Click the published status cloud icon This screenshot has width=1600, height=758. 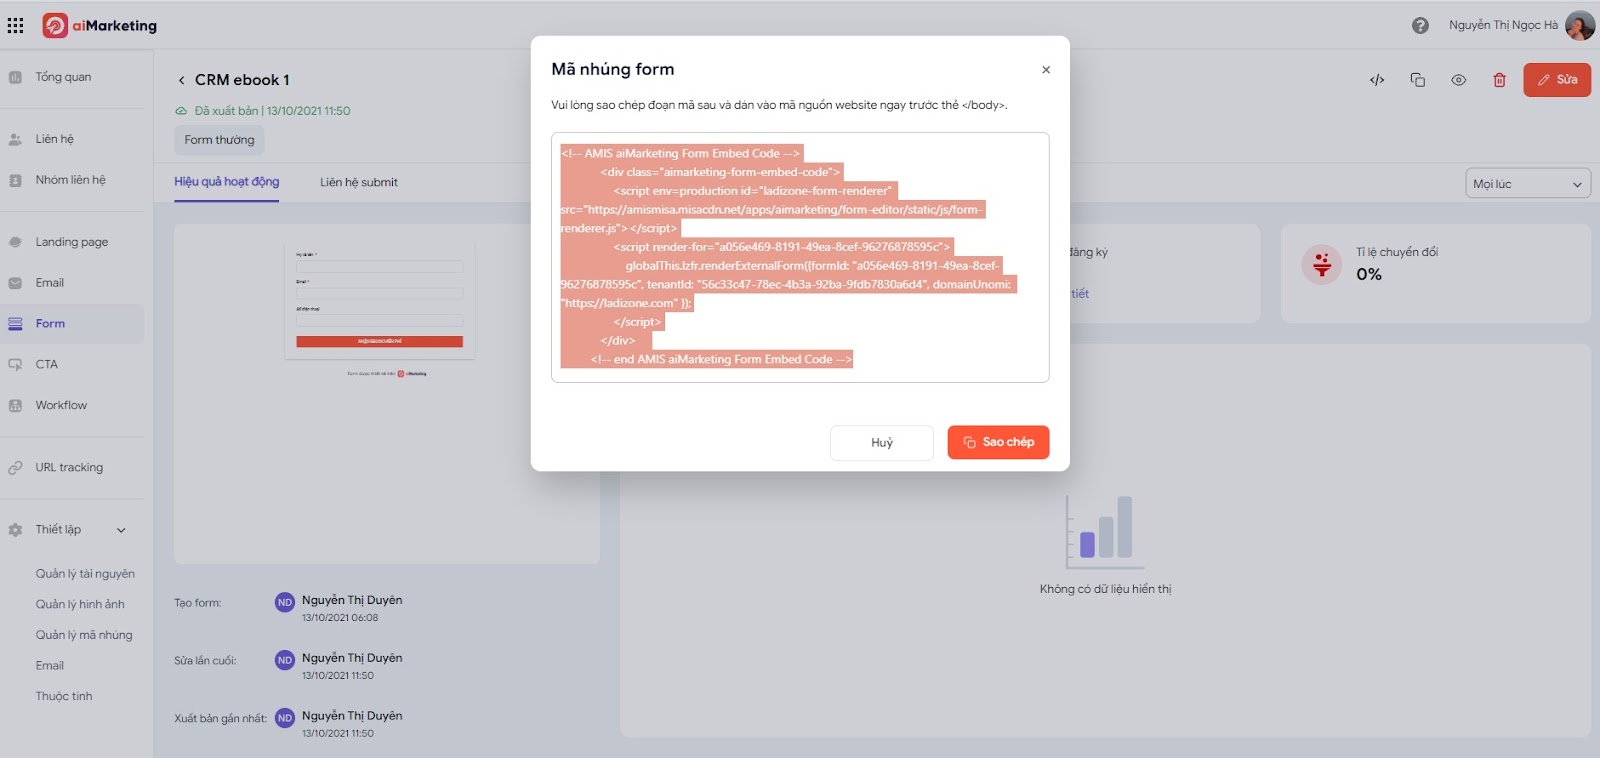[181, 111]
